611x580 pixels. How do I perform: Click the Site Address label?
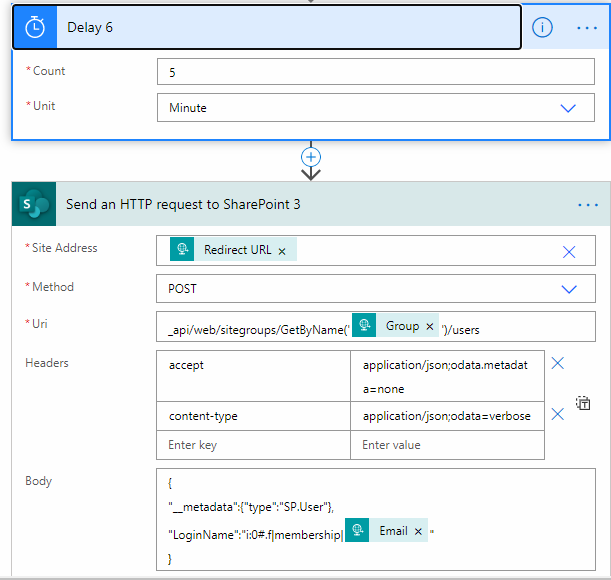64,248
